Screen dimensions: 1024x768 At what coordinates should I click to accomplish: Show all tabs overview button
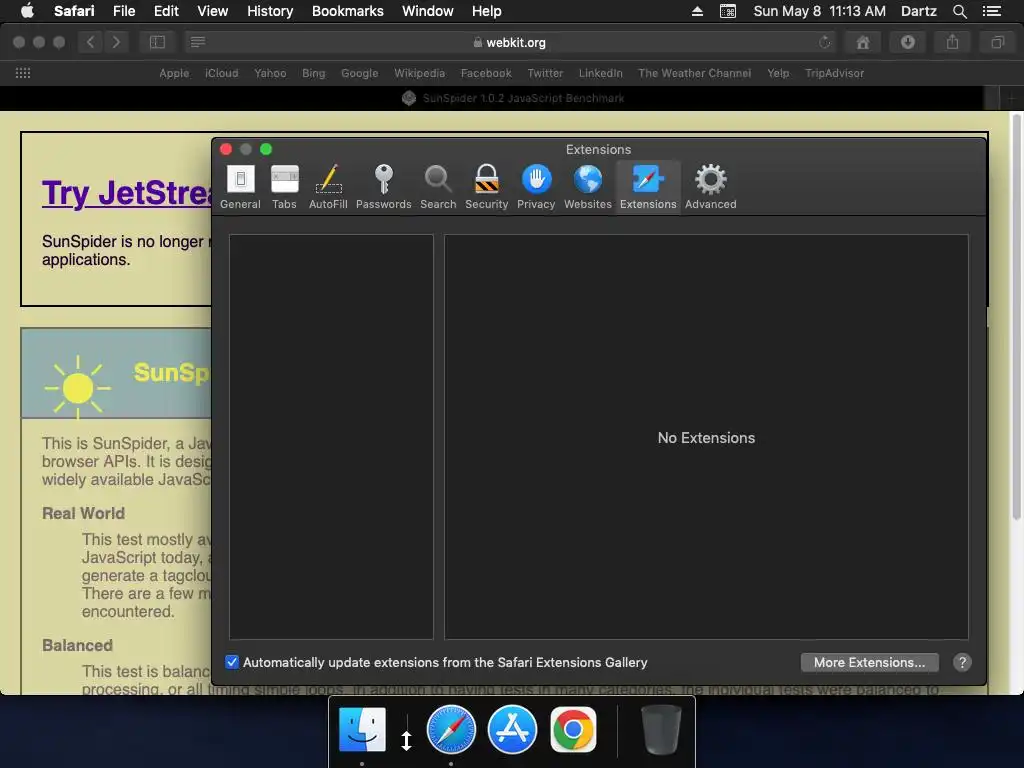point(997,42)
